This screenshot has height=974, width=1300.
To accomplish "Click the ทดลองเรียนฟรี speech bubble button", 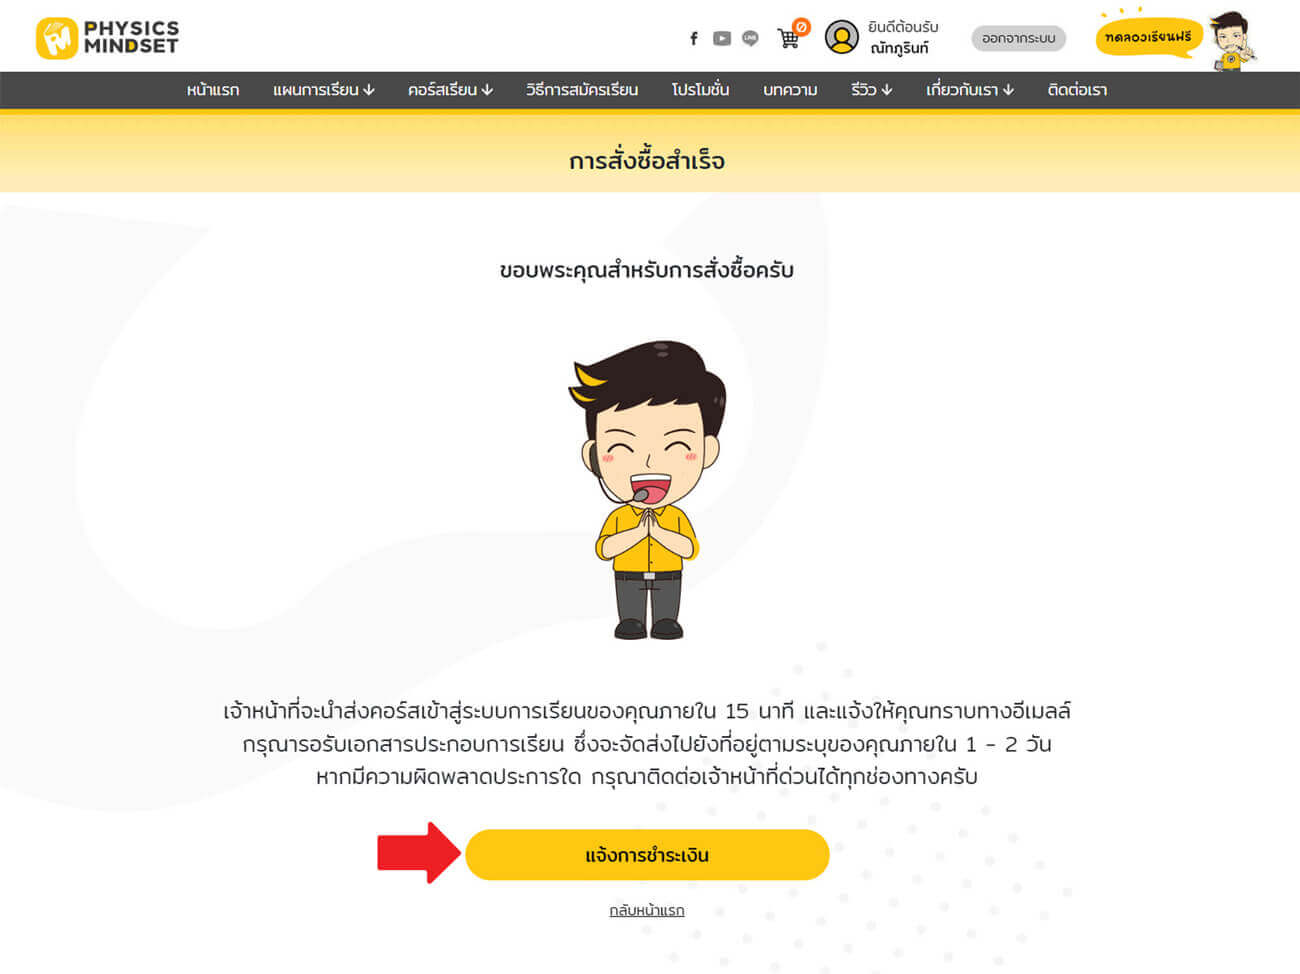I will 1148,37.
